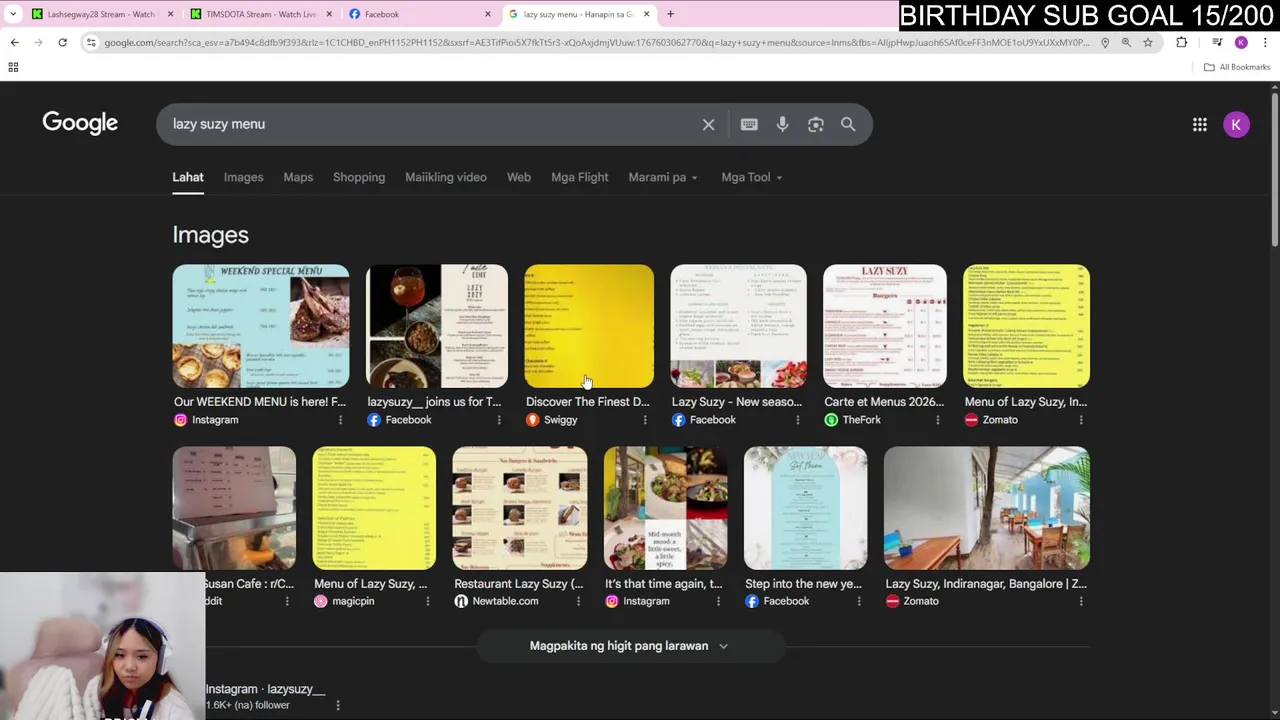Image resolution: width=1280 pixels, height=720 pixels.
Task: Open the bookmarks bar apps grid icon
Action: [13, 67]
